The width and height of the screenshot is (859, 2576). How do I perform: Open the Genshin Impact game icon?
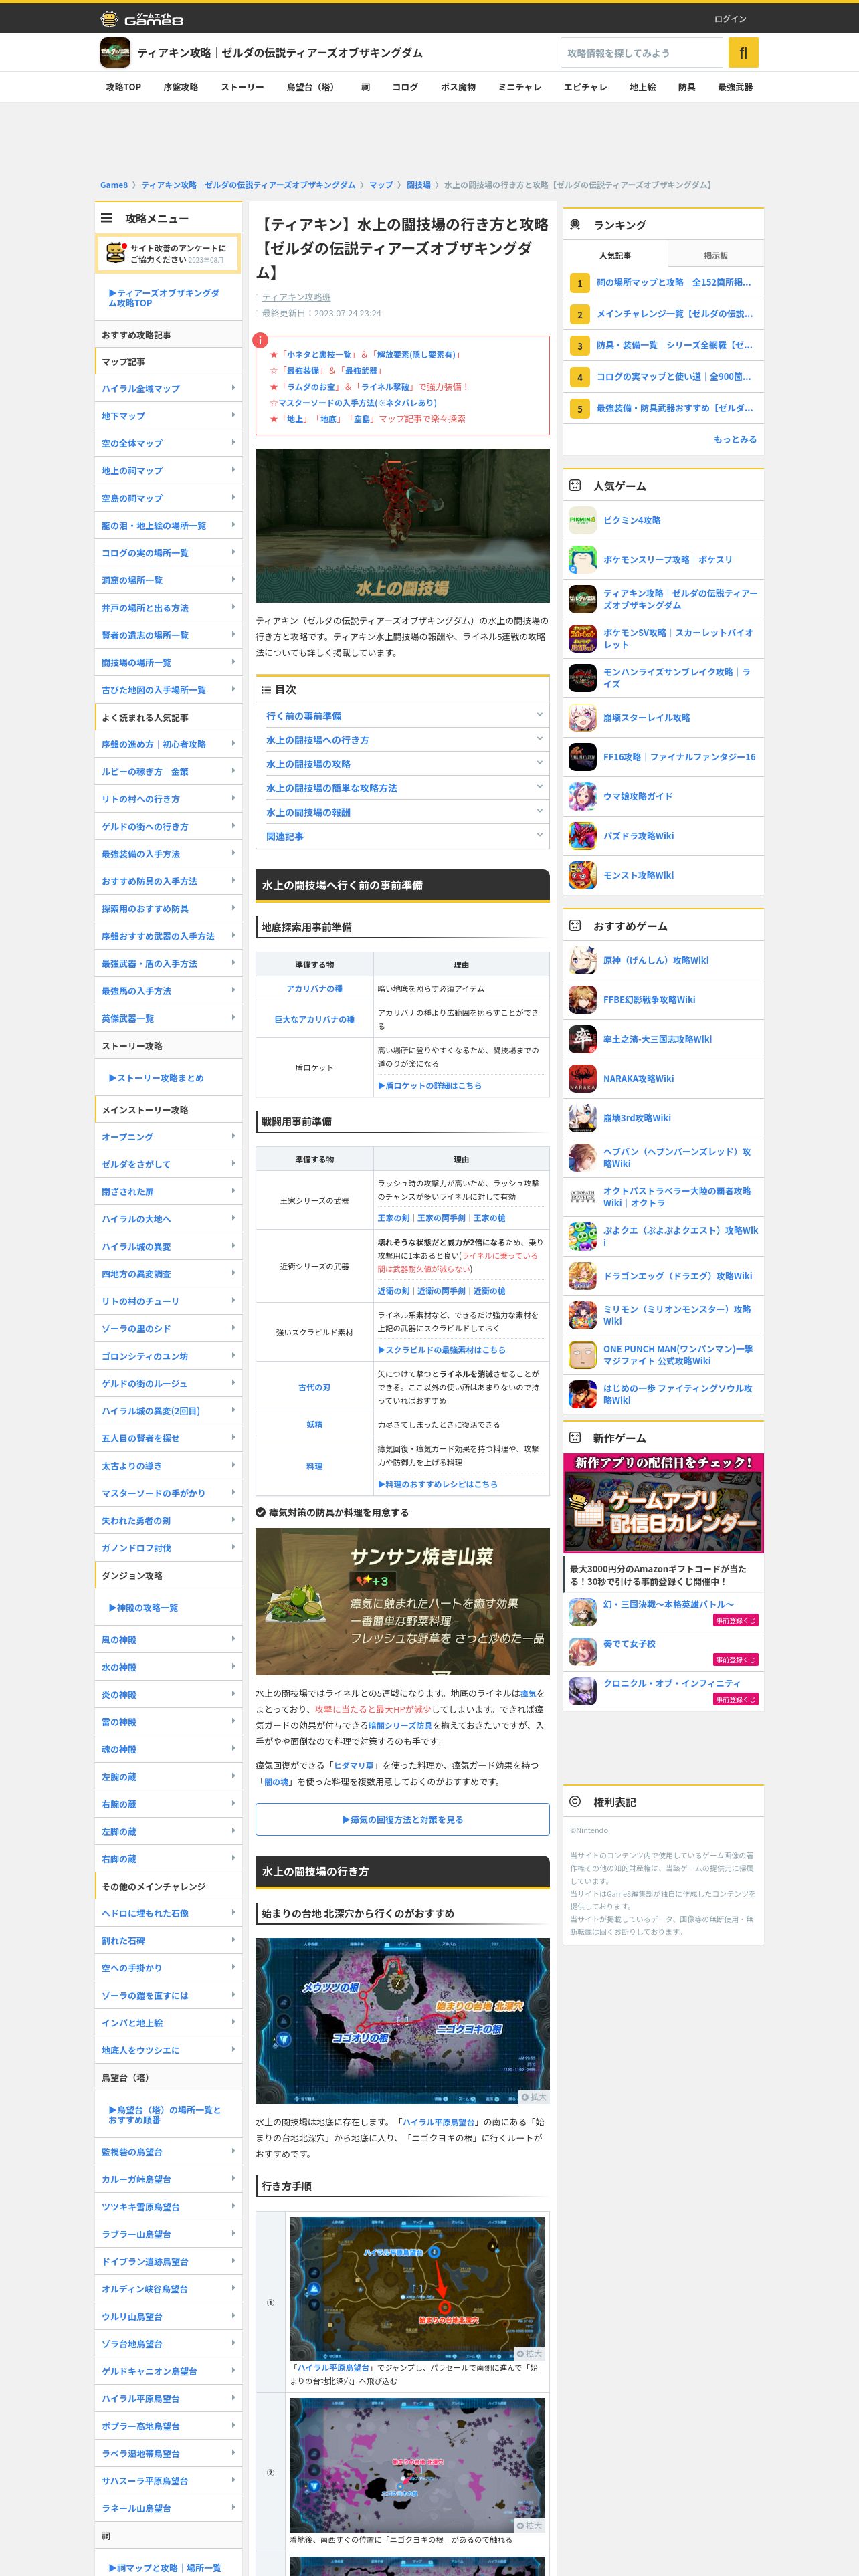pos(582,960)
